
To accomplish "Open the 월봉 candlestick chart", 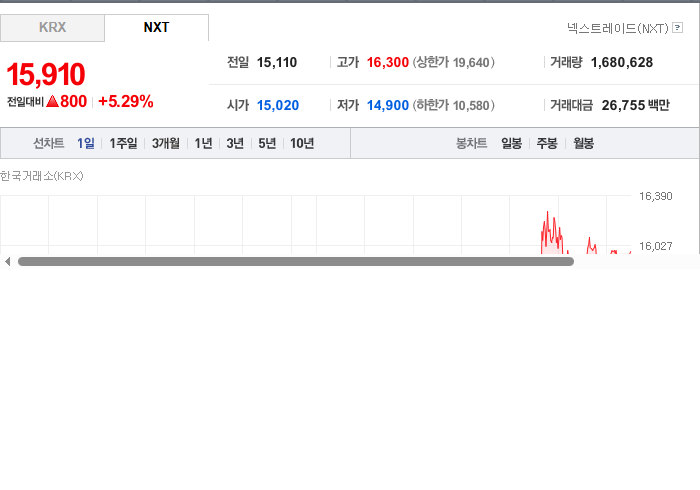I will tap(583, 143).
